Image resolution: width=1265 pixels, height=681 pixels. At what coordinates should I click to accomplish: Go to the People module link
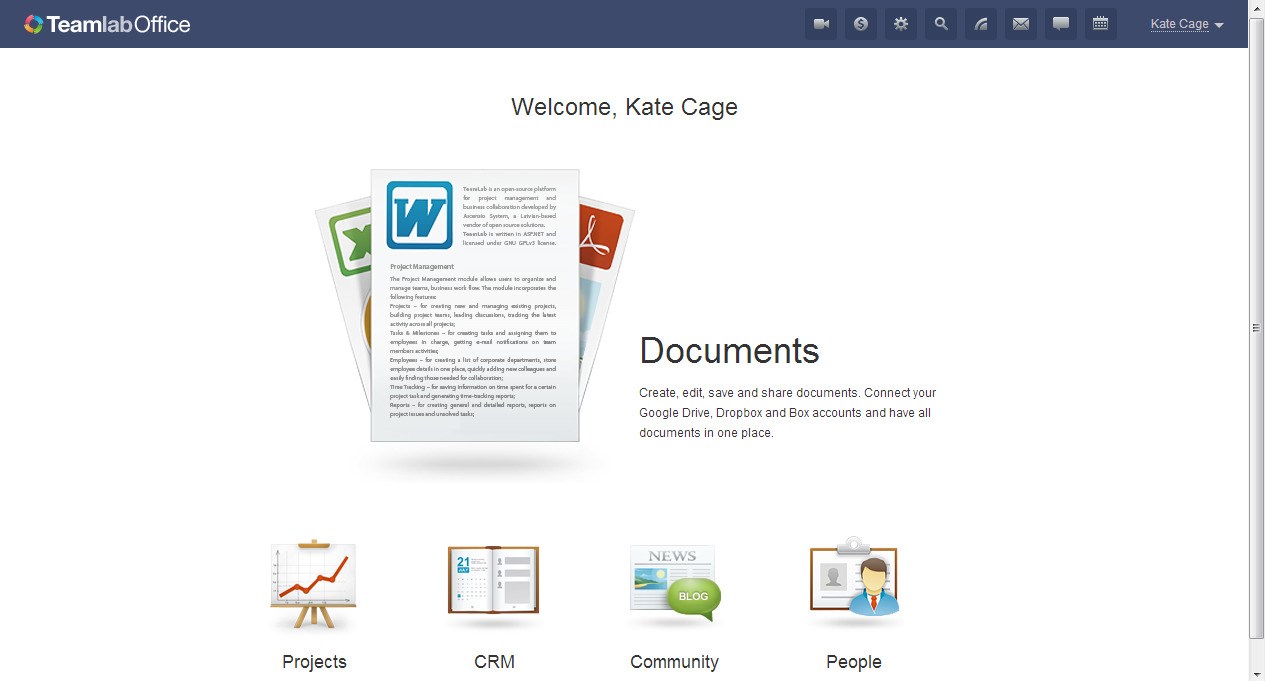pyautogui.click(x=854, y=662)
